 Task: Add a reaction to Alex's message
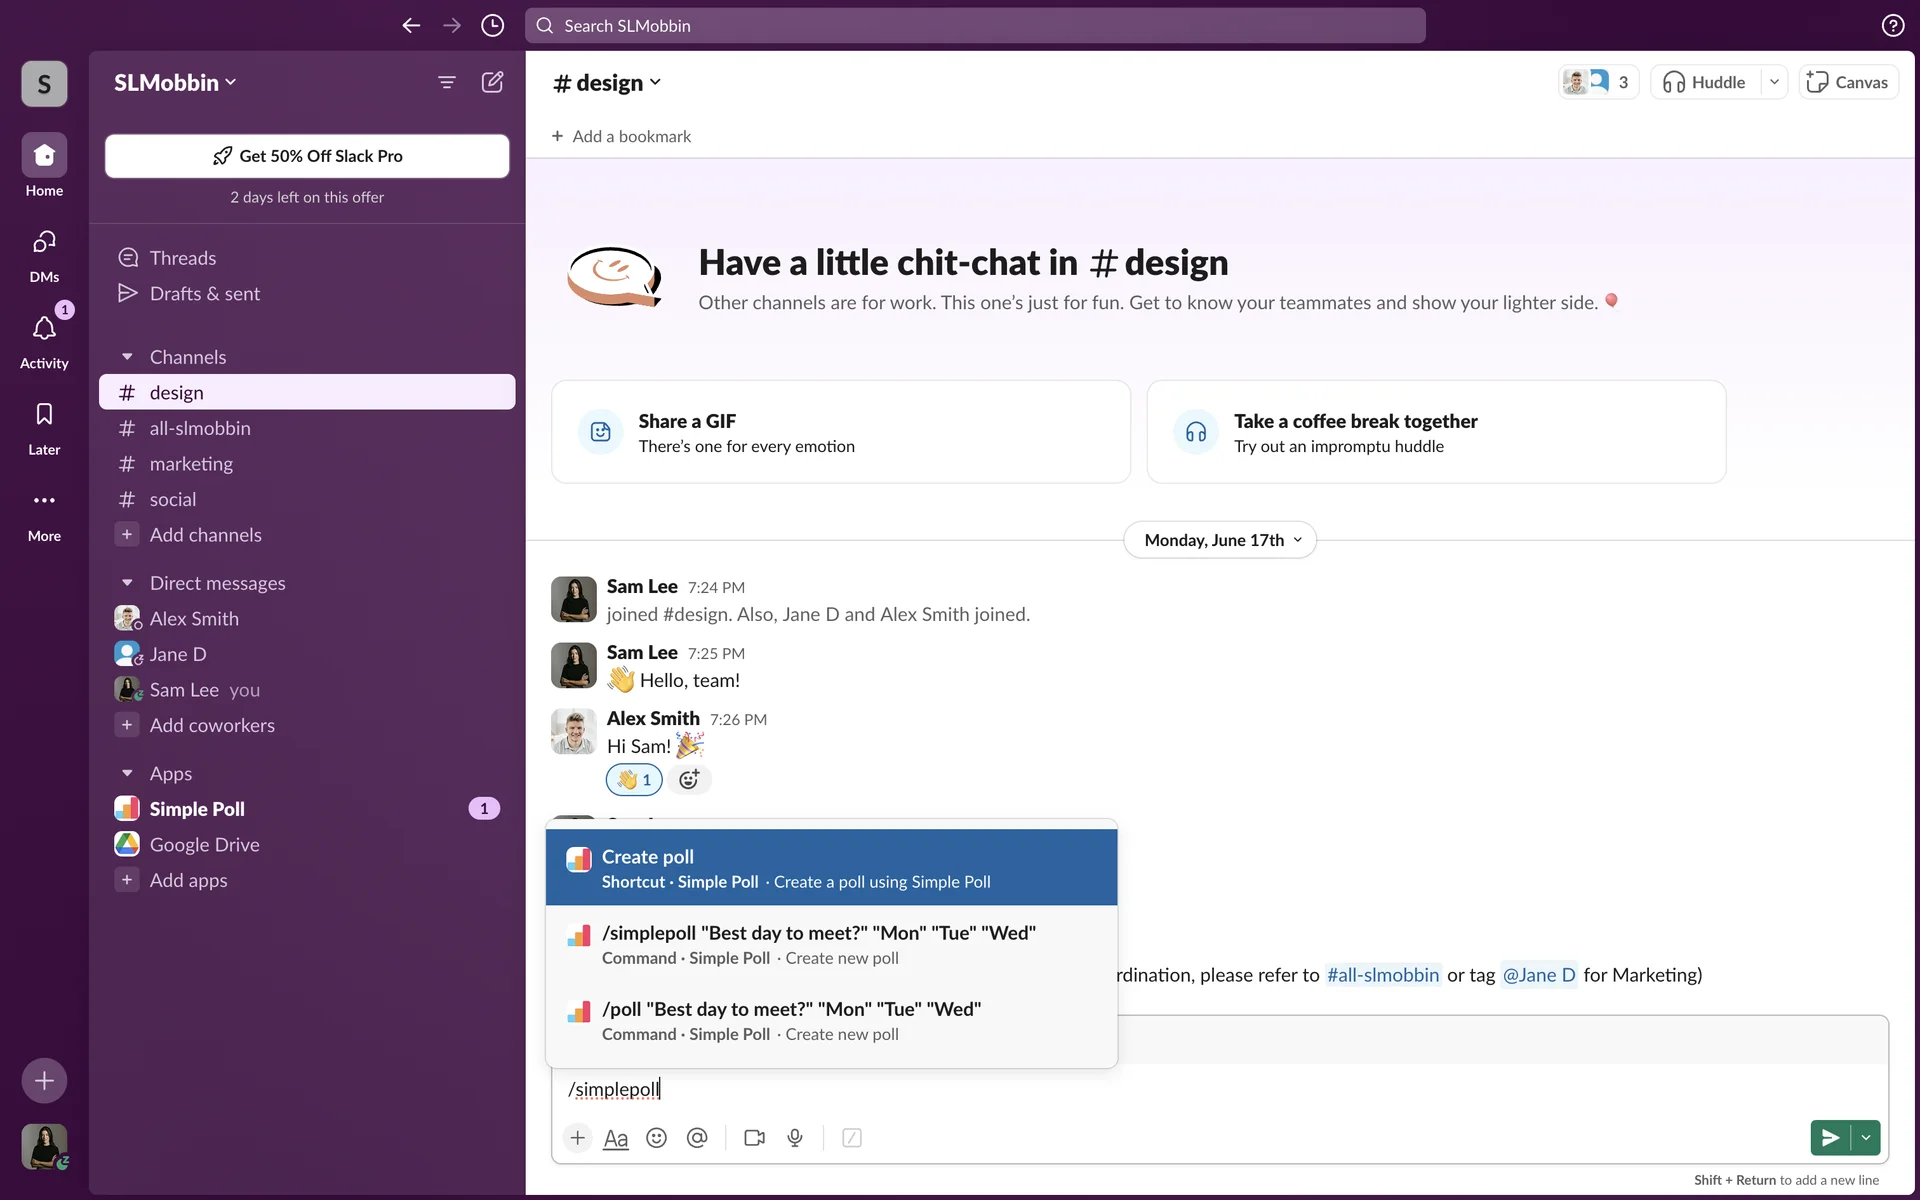[689, 780]
